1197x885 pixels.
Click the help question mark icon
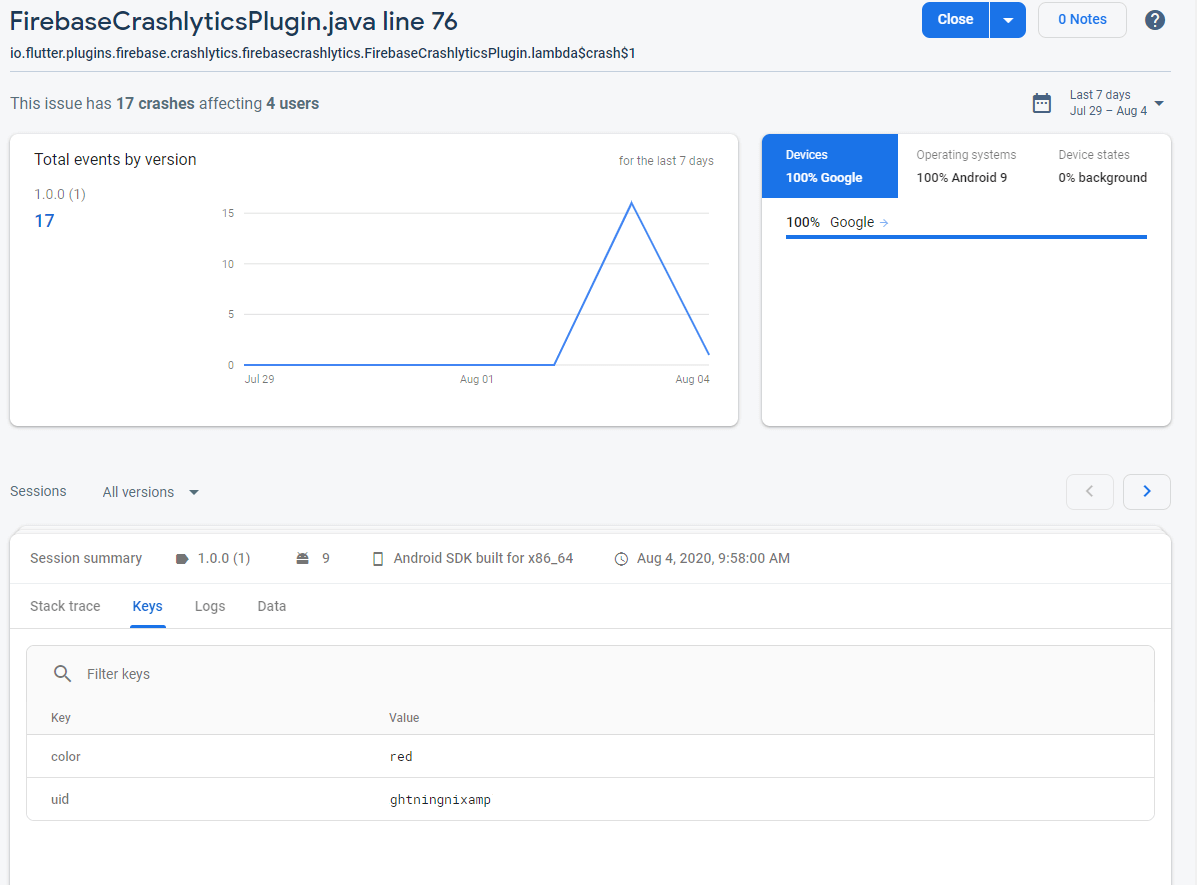click(1154, 20)
